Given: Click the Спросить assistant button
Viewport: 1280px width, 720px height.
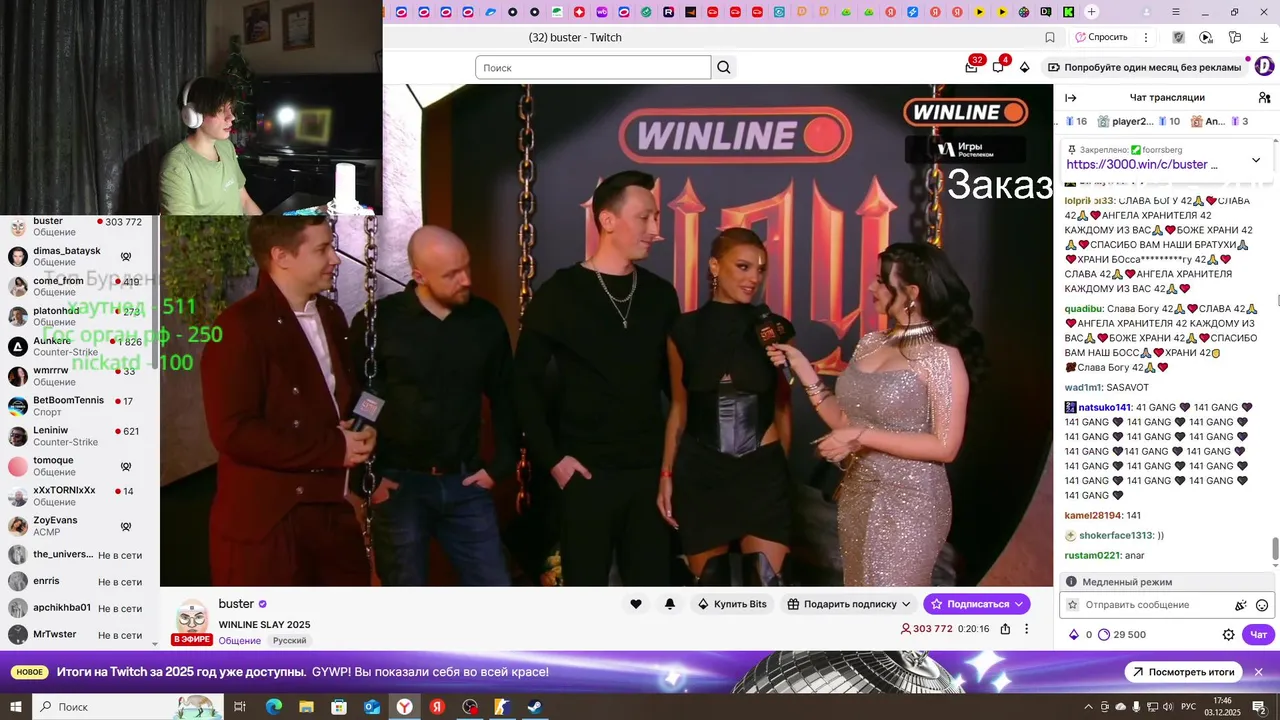Looking at the screenshot, I should point(1100,37).
